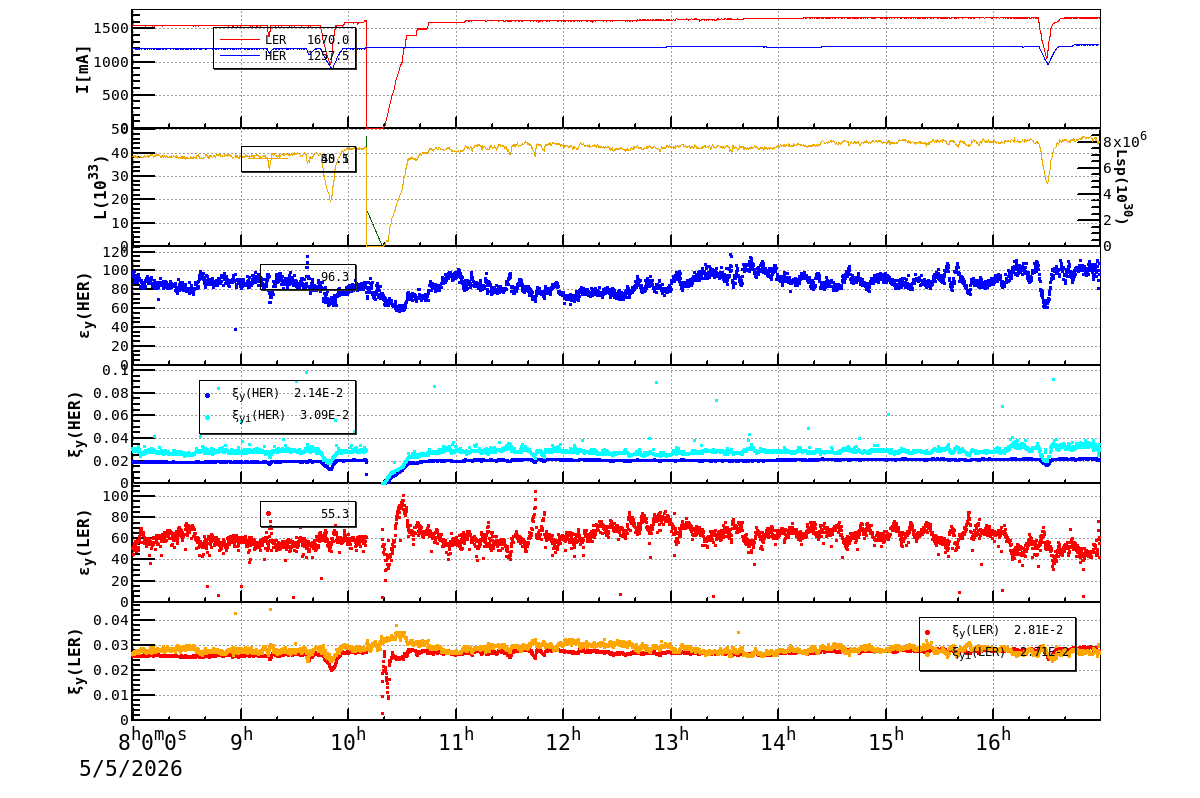The width and height of the screenshot is (1200, 798).
Task: Click the L(10^33) luminosity axis title
Action: tap(98, 188)
